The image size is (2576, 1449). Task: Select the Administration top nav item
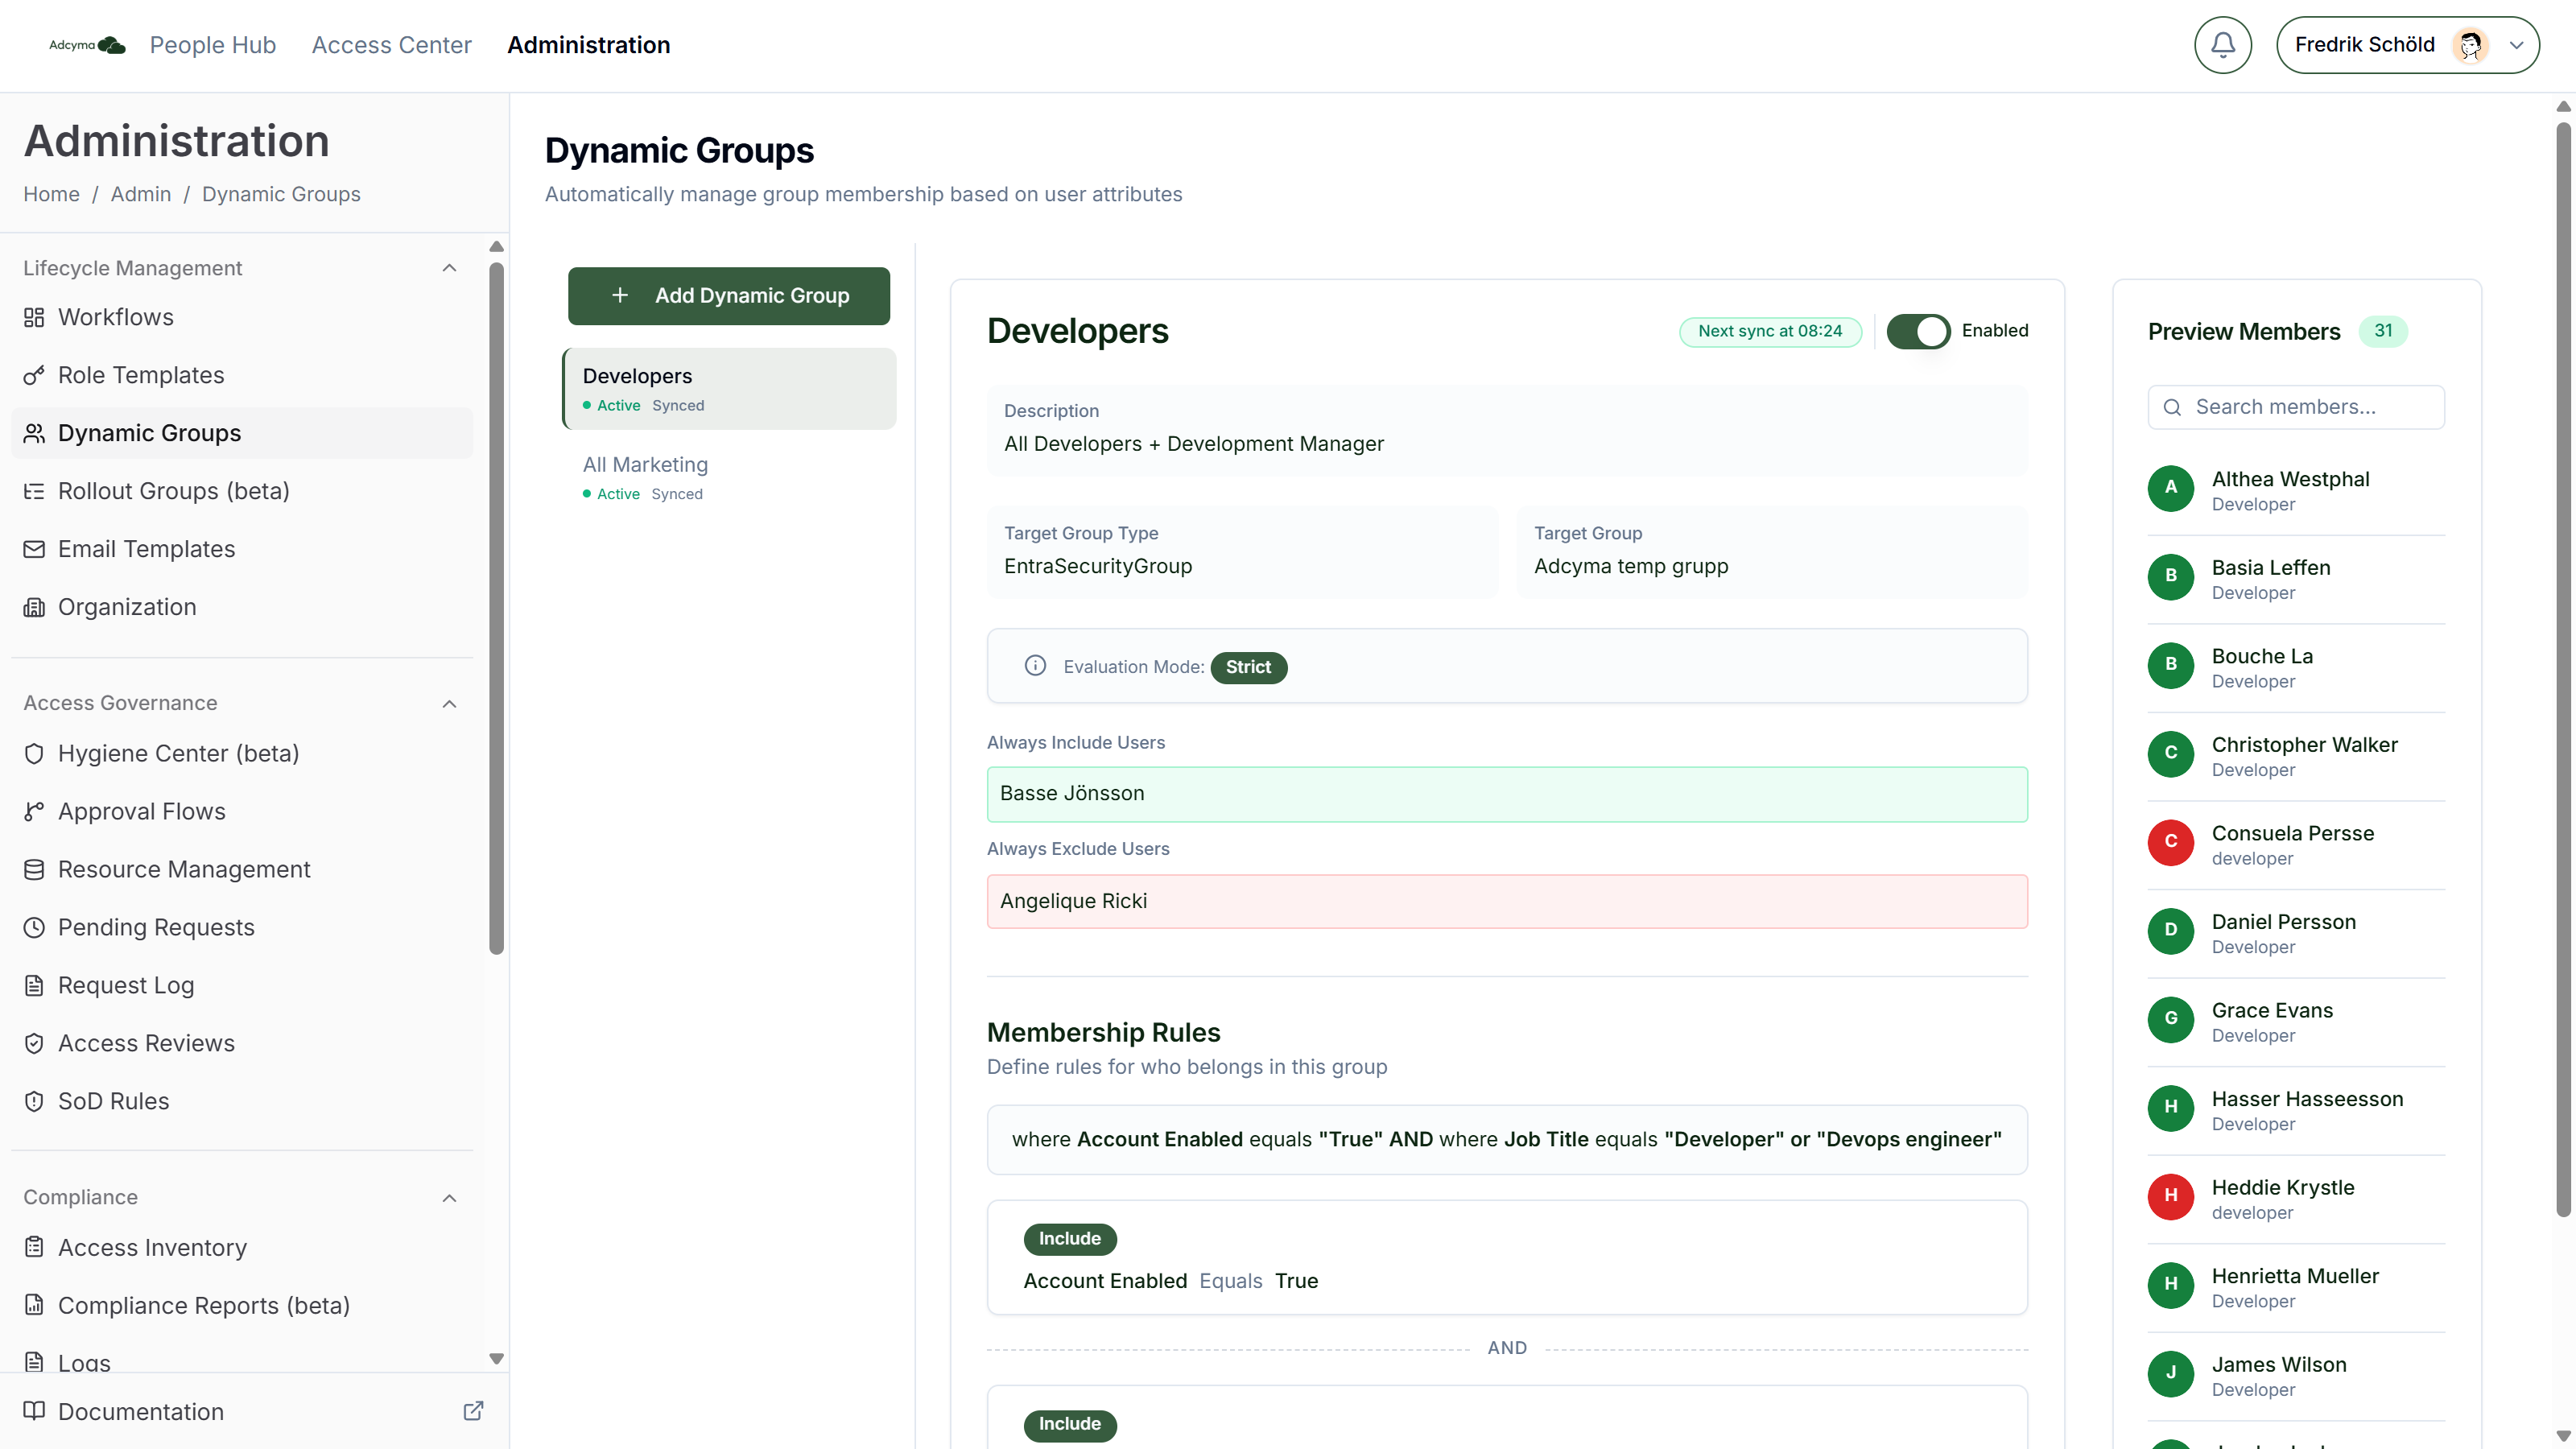pos(588,45)
